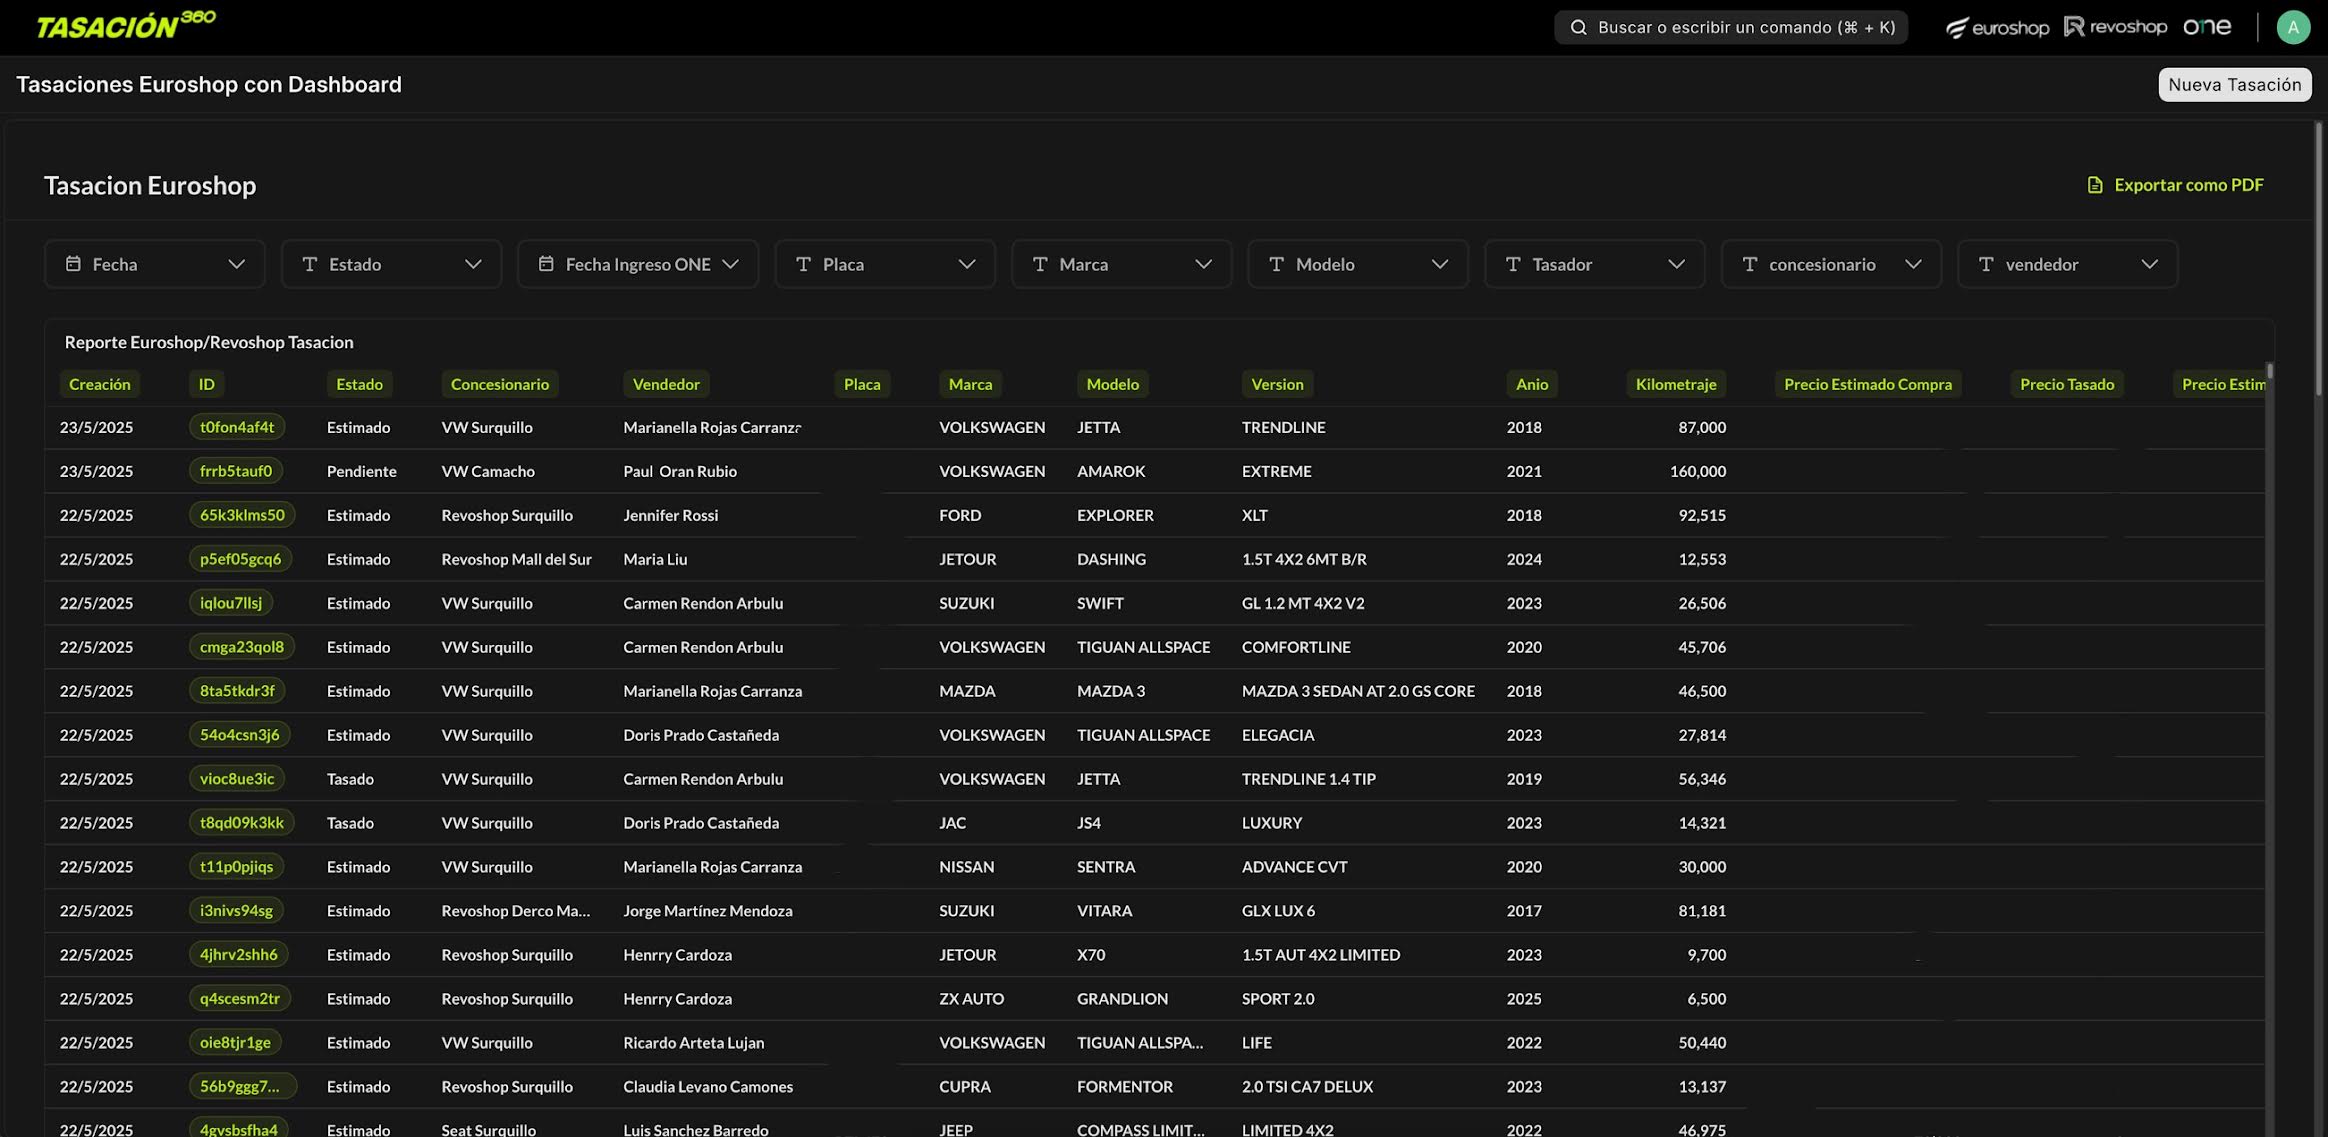Sort by Estado column header
The height and width of the screenshot is (1137, 2328).
[359, 384]
